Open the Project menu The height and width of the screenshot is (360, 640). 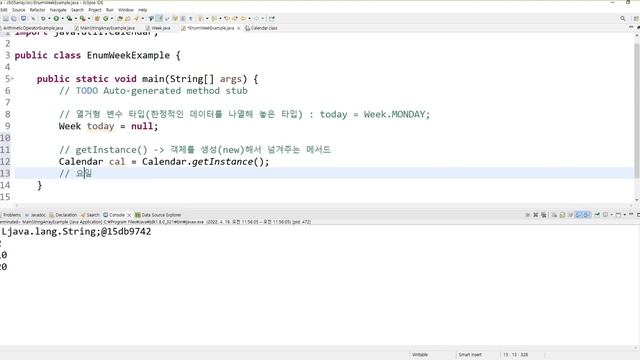click(95, 10)
